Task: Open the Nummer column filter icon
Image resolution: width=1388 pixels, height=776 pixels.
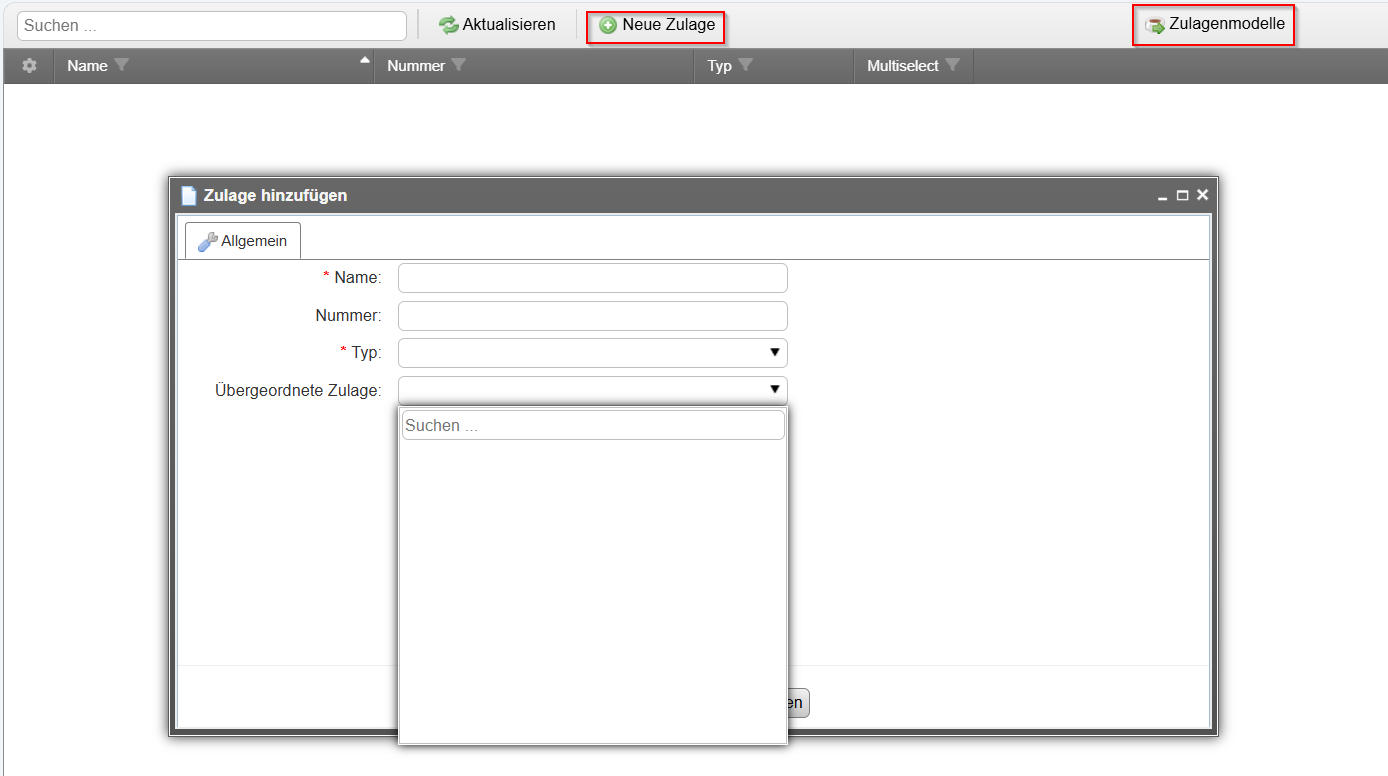Action: pyautogui.click(x=459, y=66)
